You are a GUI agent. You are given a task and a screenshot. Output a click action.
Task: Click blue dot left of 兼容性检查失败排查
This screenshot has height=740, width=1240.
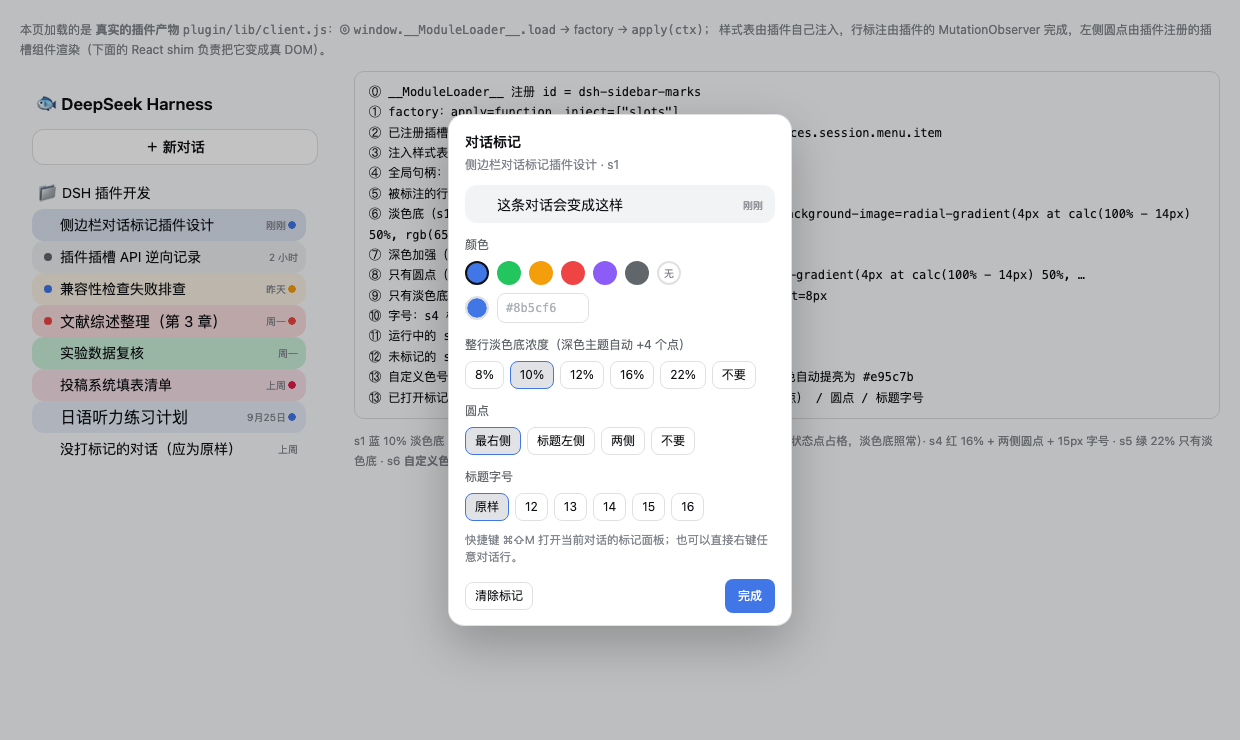tap(48, 289)
